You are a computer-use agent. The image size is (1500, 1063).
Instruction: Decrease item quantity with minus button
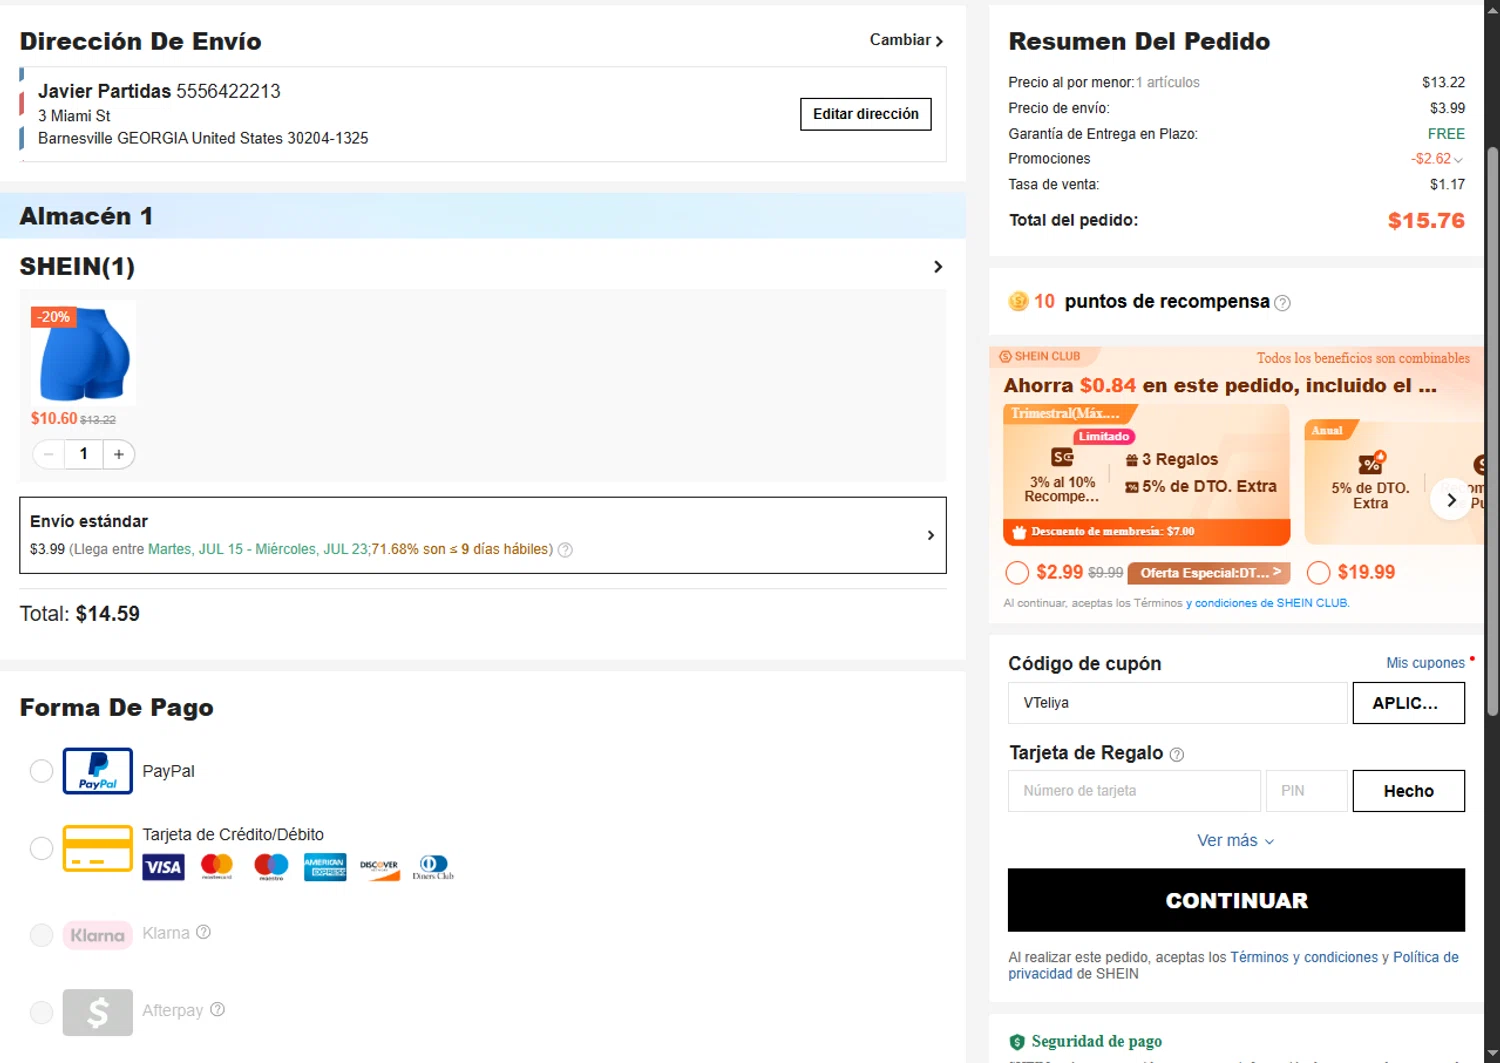pos(48,454)
